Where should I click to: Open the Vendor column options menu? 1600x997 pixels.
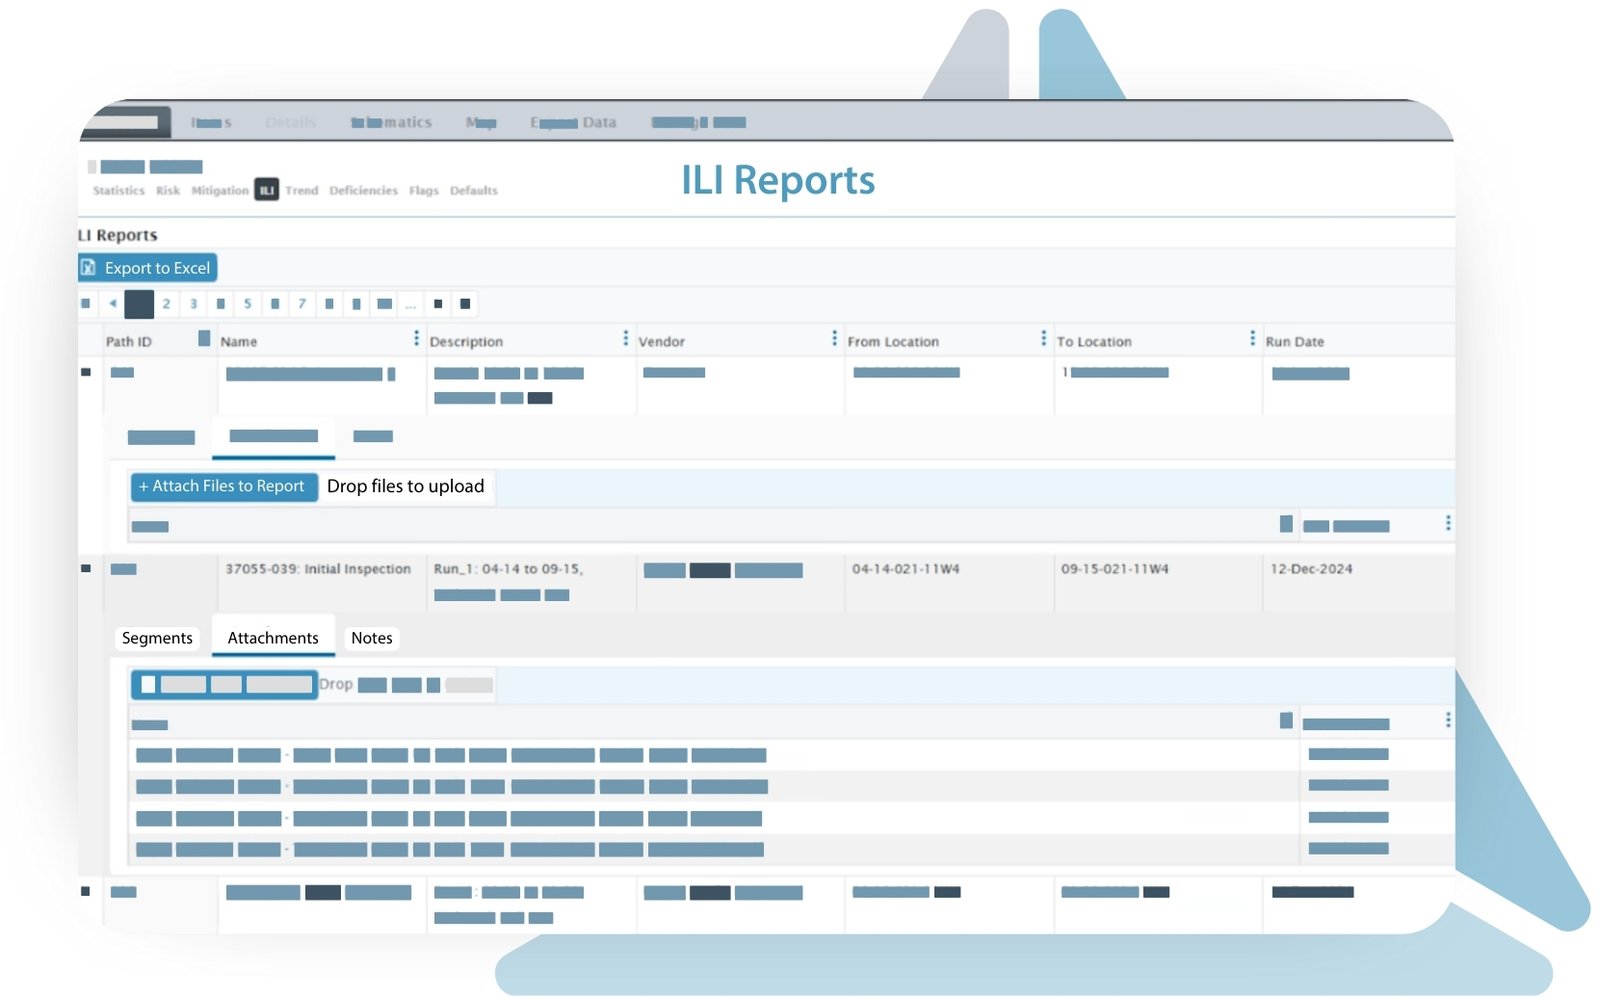pos(834,339)
